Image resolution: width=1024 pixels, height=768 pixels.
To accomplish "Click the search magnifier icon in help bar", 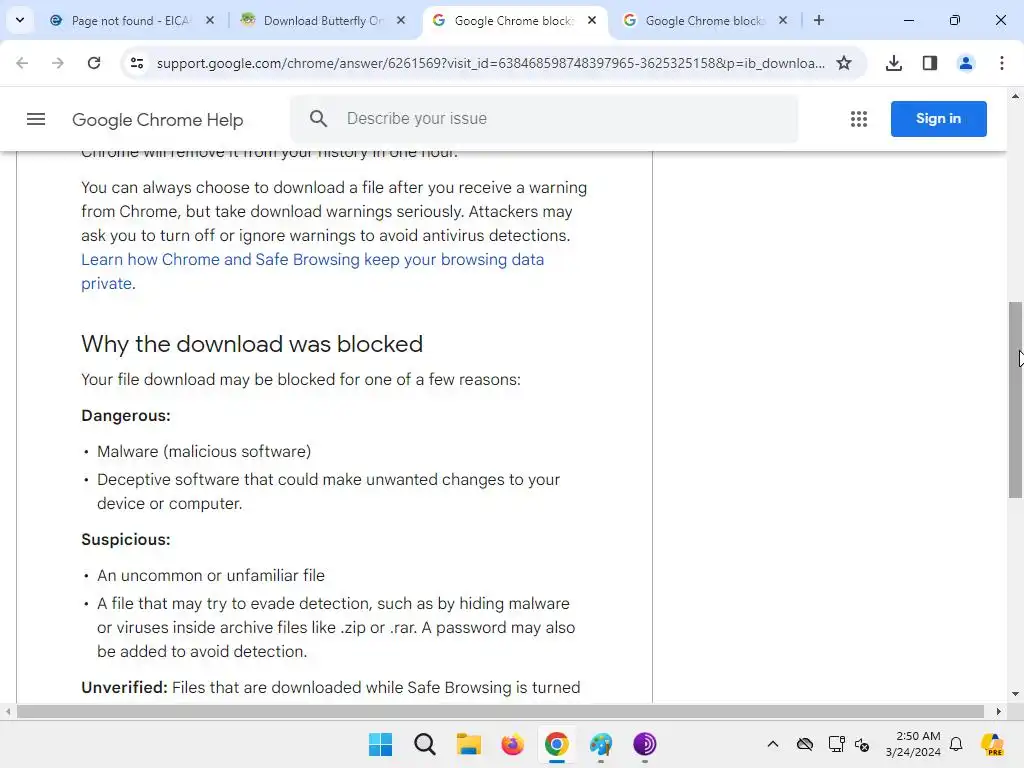I will point(318,118).
